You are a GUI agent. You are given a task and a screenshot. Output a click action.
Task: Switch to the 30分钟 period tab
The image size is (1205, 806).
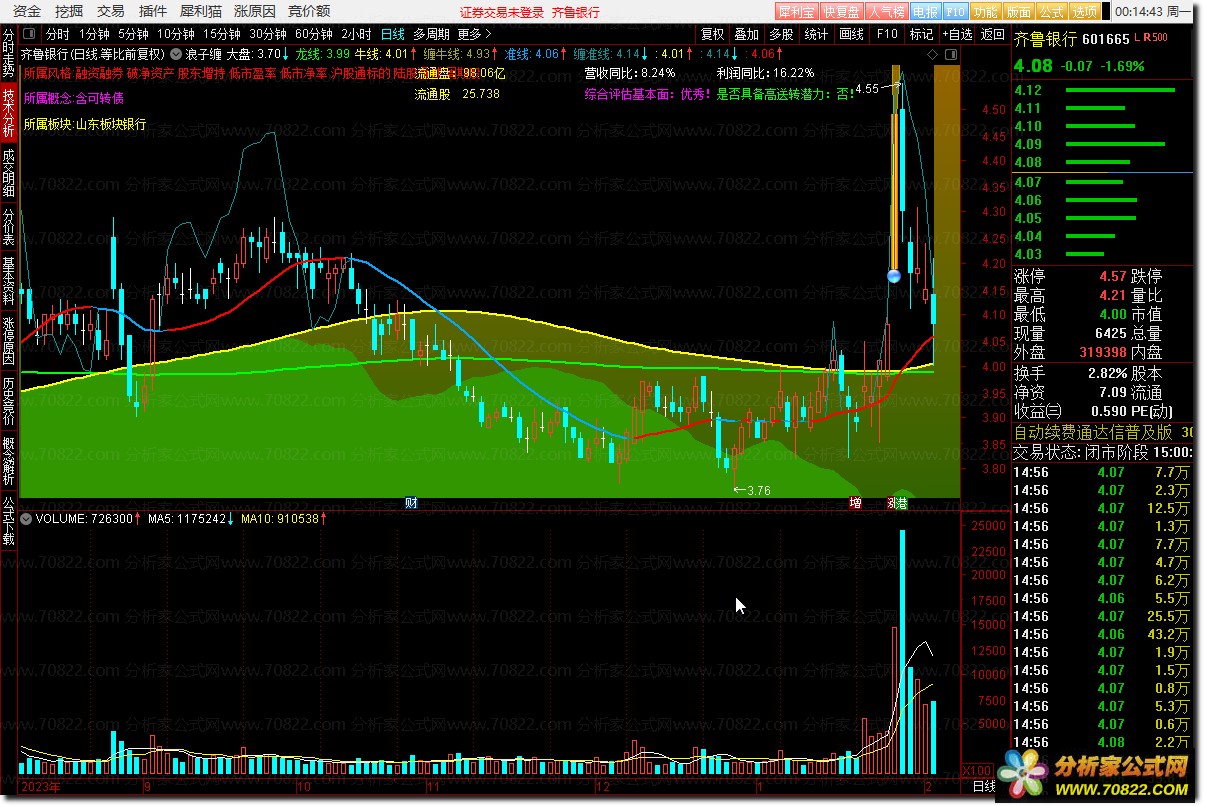[x=268, y=34]
